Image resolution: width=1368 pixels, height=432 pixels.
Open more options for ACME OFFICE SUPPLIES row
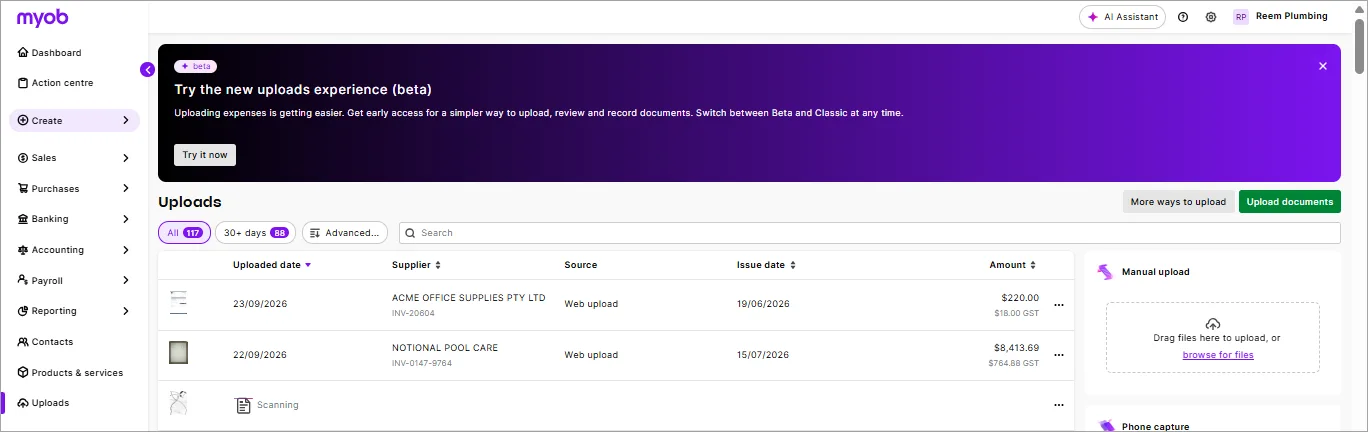coord(1059,305)
